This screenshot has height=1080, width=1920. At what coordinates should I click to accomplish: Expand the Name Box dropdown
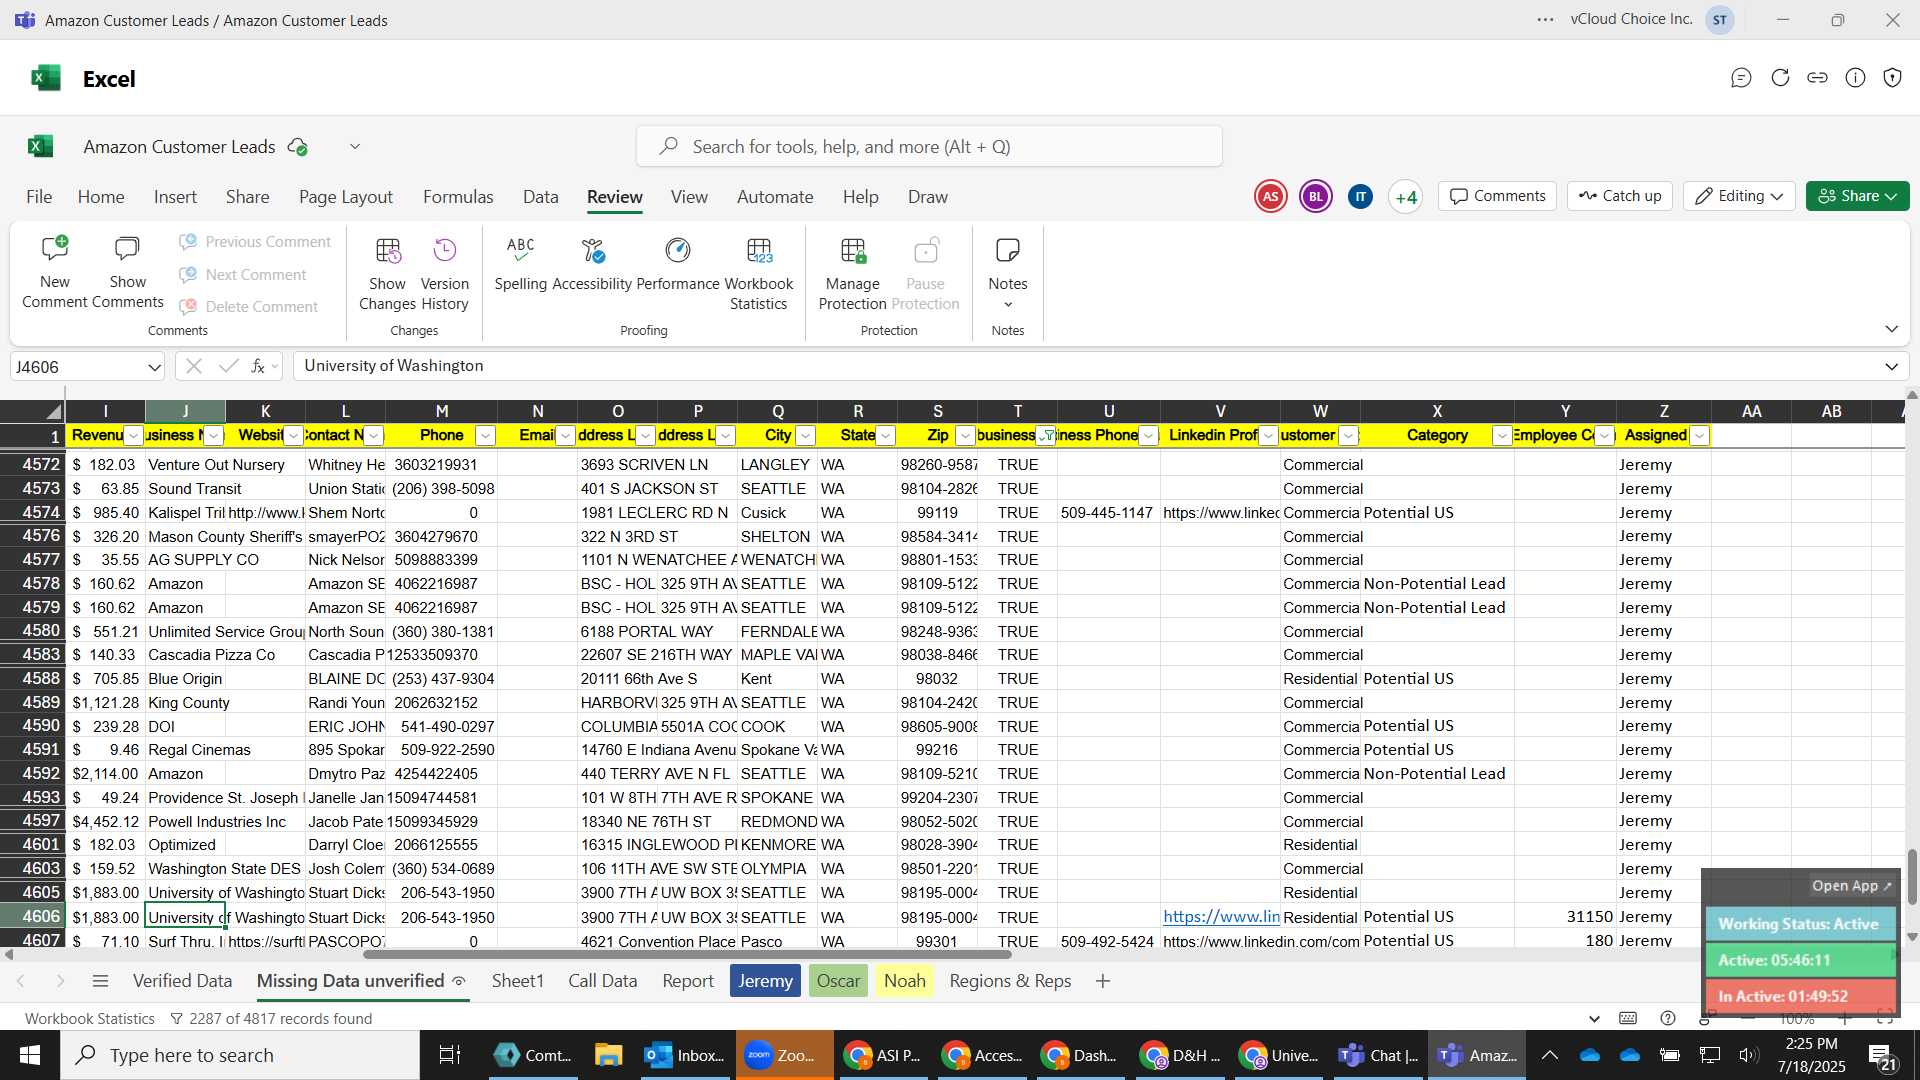pyautogui.click(x=154, y=367)
